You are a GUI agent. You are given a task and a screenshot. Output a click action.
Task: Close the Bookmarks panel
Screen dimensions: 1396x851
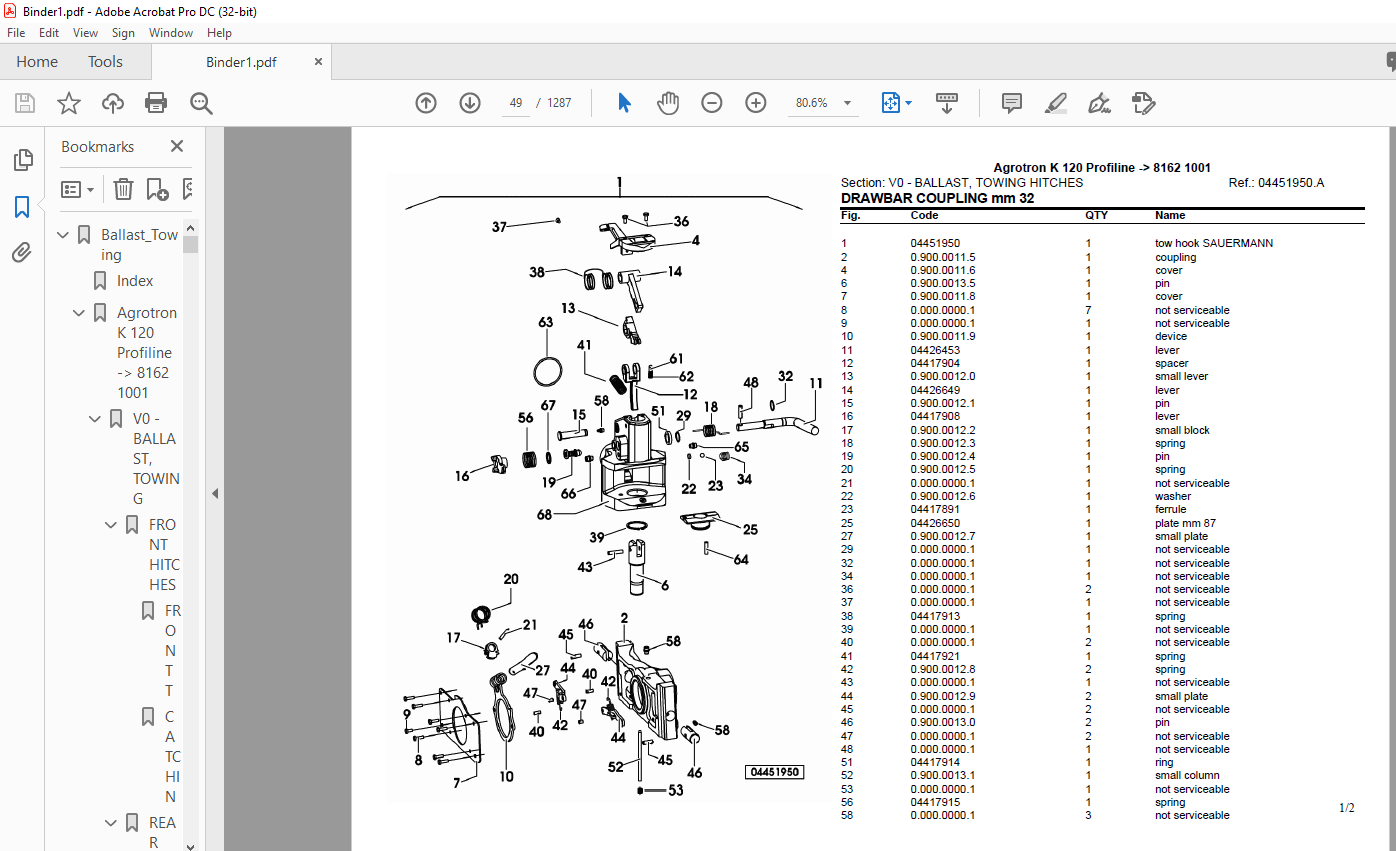[177, 147]
